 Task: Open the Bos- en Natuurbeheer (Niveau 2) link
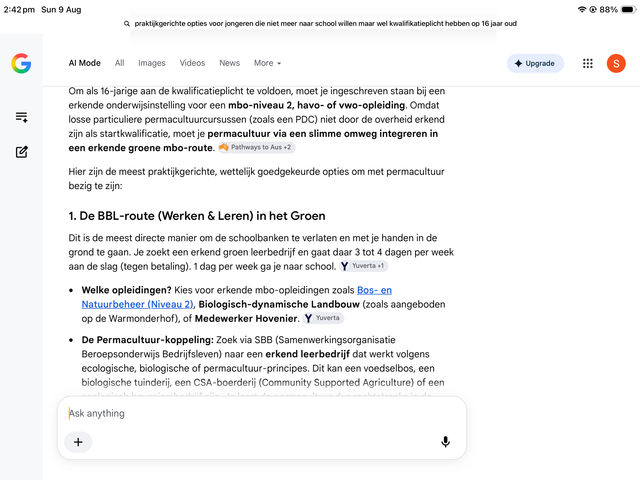(237, 297)
